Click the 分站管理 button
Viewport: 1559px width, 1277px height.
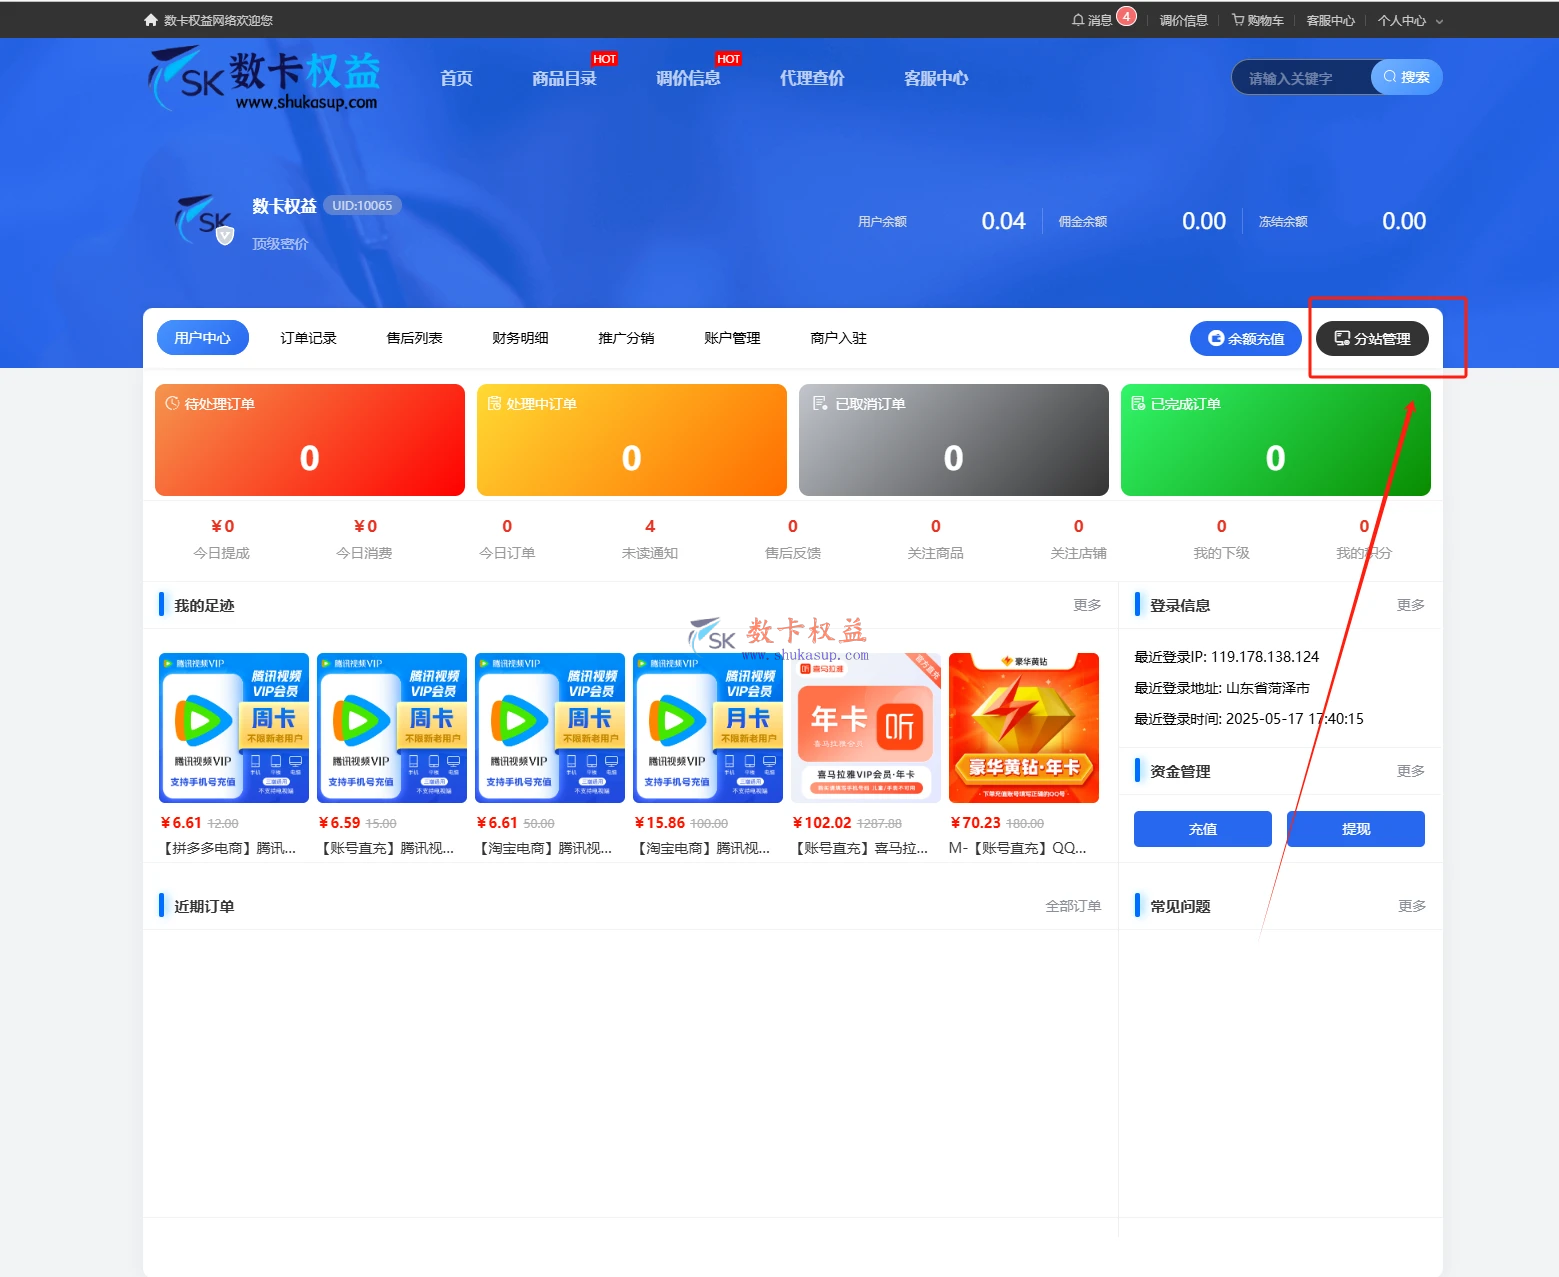coord(1372,338)
